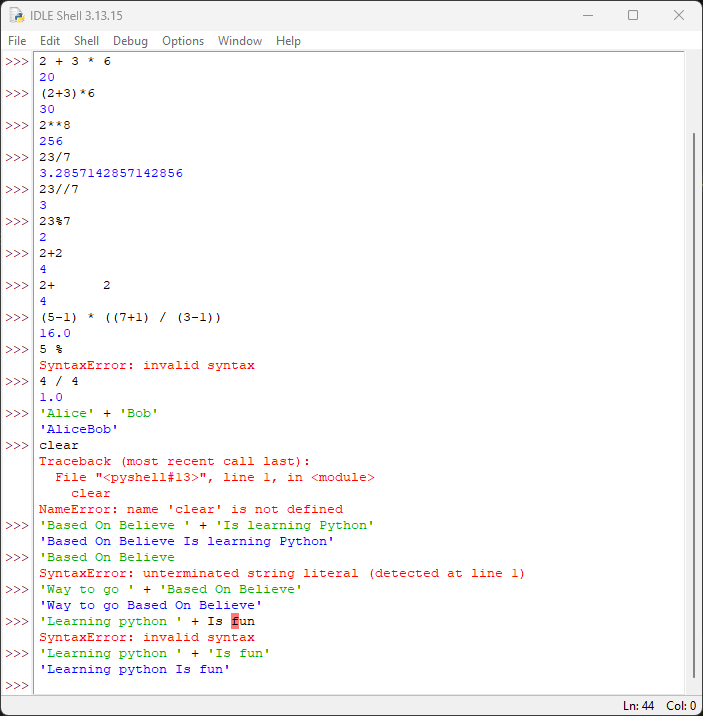Click the input line '2**8'
This screenshot has height=716, width=703.
[x=55, y=125]
